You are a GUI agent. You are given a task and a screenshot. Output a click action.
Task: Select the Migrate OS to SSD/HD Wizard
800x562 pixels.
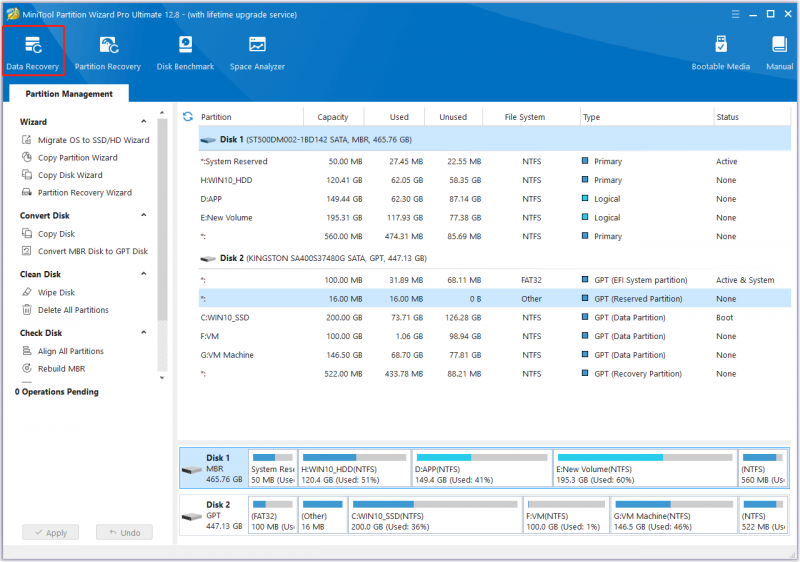[86, 140]
